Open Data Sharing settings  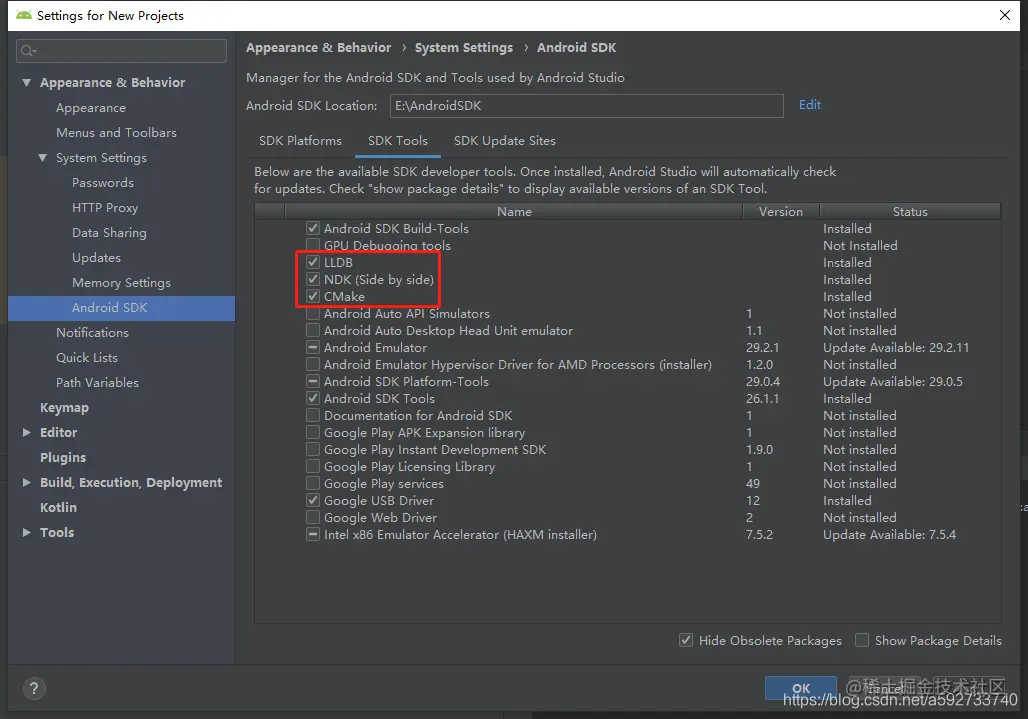point(109,233)
